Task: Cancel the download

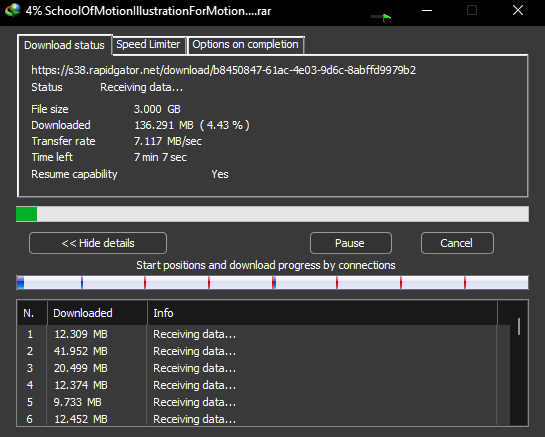Action: (457, 243)
